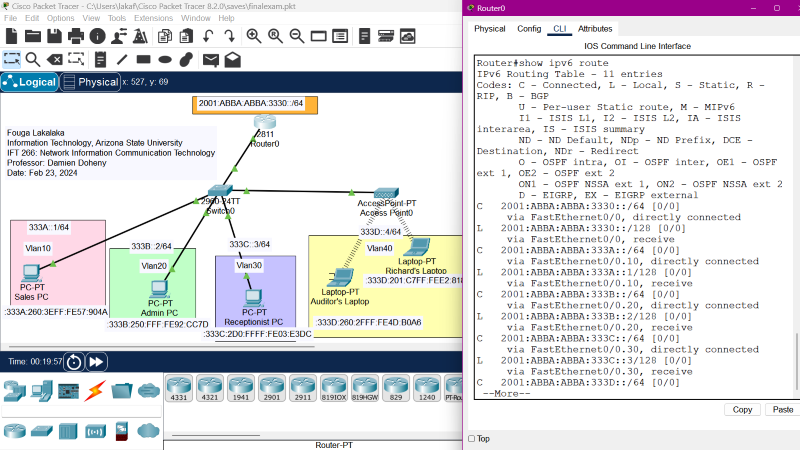
Task: Click Switch0 device in topology
Action: (x=220, y=191)
